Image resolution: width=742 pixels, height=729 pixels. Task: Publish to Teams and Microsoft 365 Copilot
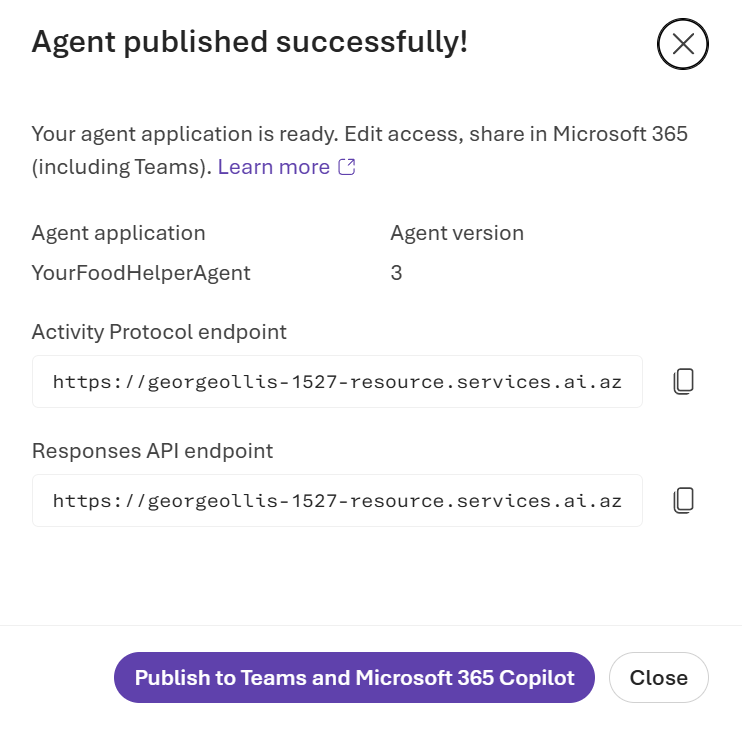click(354, 678)
